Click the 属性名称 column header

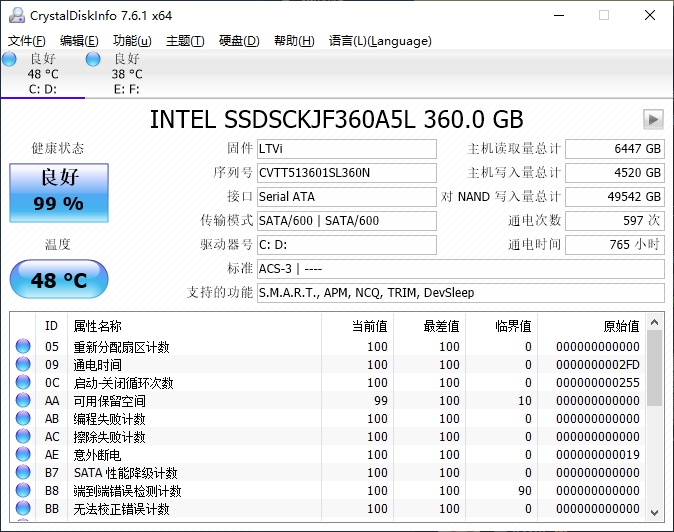coord(98,326)
